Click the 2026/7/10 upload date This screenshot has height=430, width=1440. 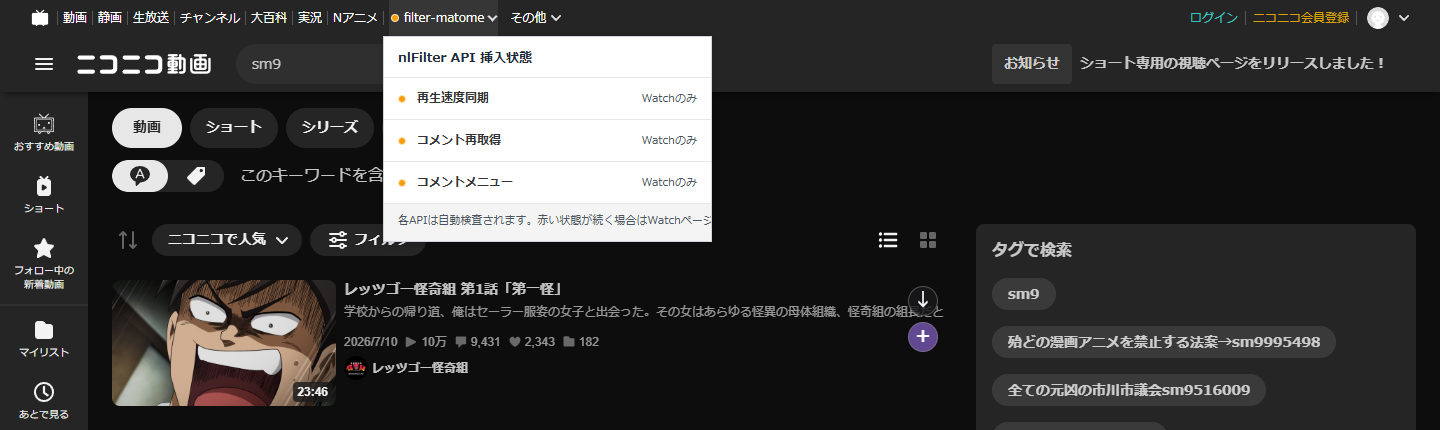(x=370, y=342)
